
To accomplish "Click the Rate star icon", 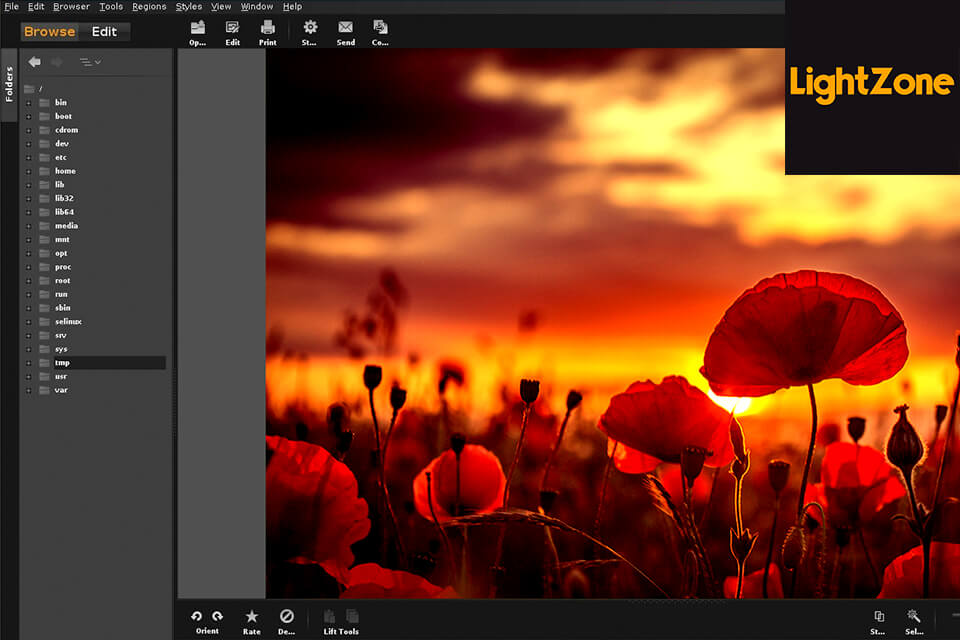I will pyautogui.click(x=252, y=616).
